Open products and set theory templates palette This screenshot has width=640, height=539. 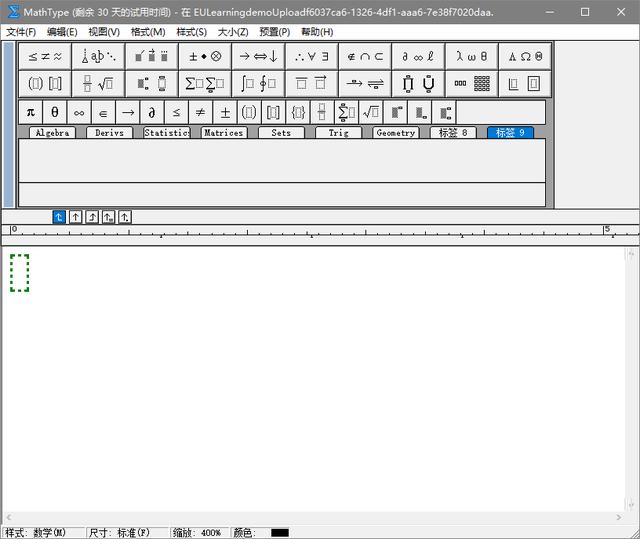pyautogui.click(x=418, y=84)
